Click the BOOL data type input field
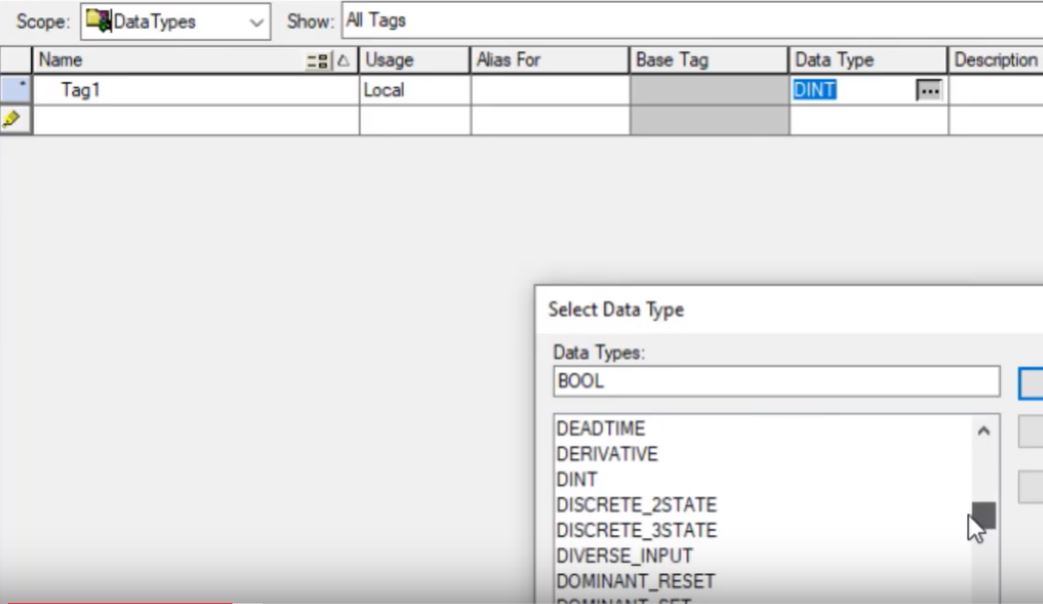The height and width of the screenshot is (604, 1043). (x=775, y=381)
